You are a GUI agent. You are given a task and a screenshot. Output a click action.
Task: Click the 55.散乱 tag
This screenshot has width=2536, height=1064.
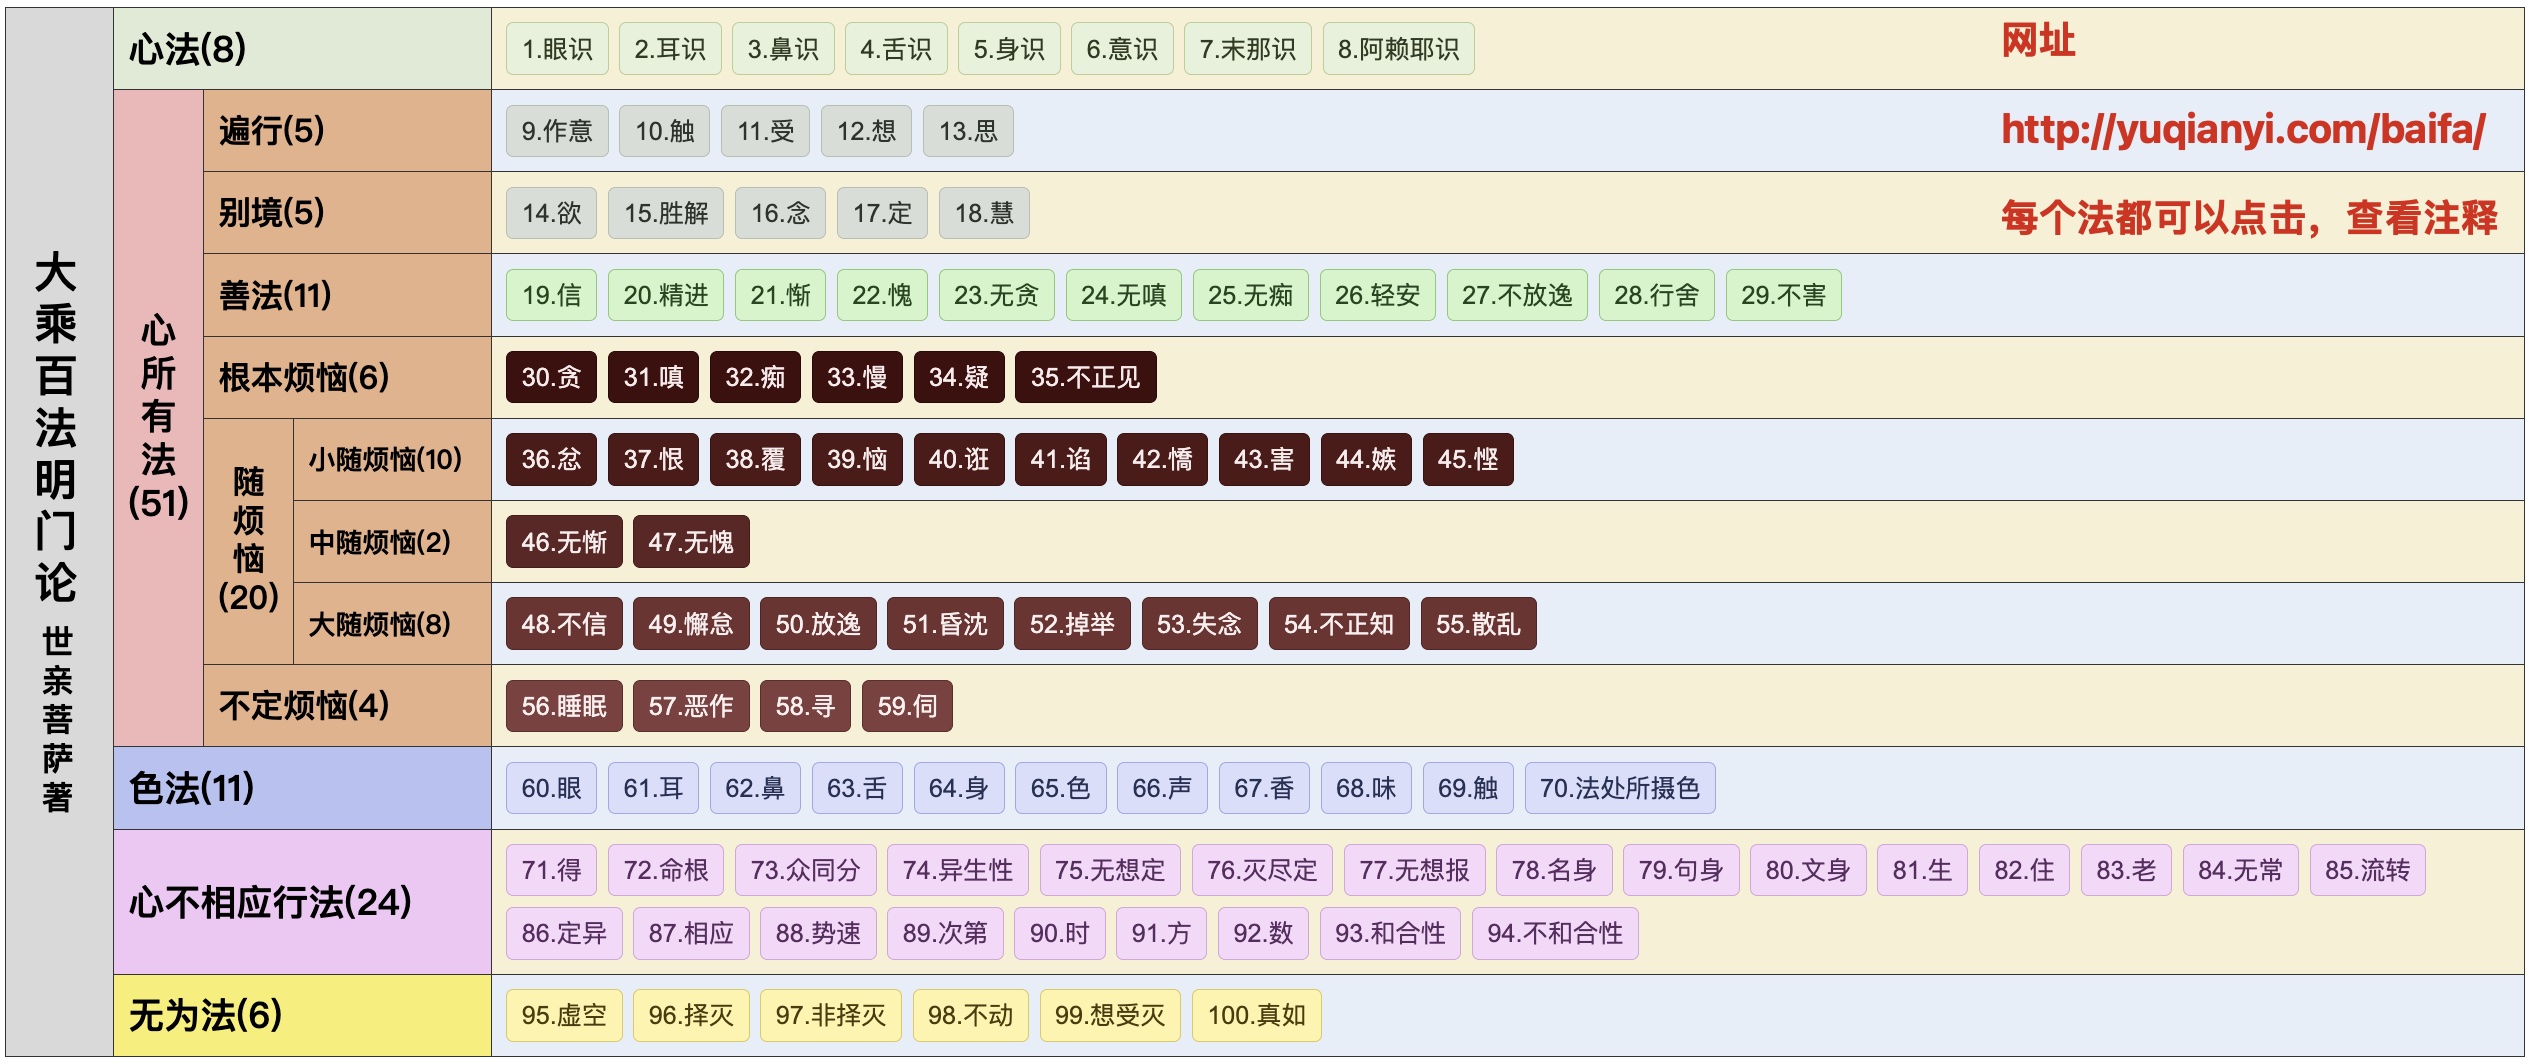(x=1478, y=624)
